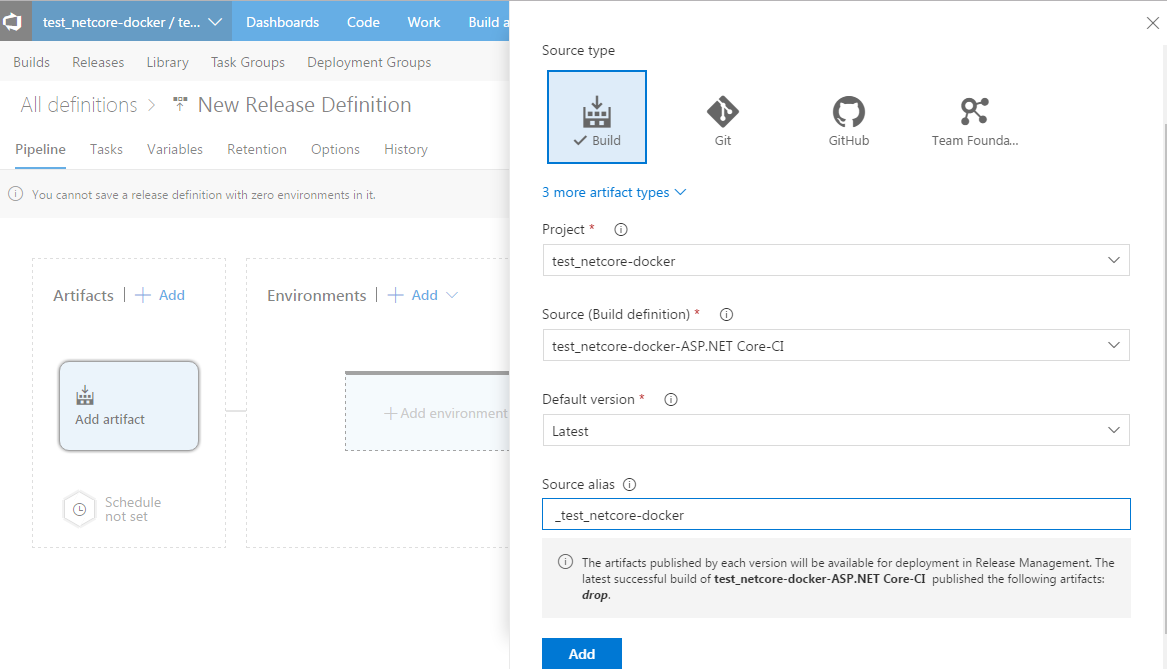Screen dimensions: 1167x669
Task: Open the project selector dropdown in header
Action: [x=132, y=22]
